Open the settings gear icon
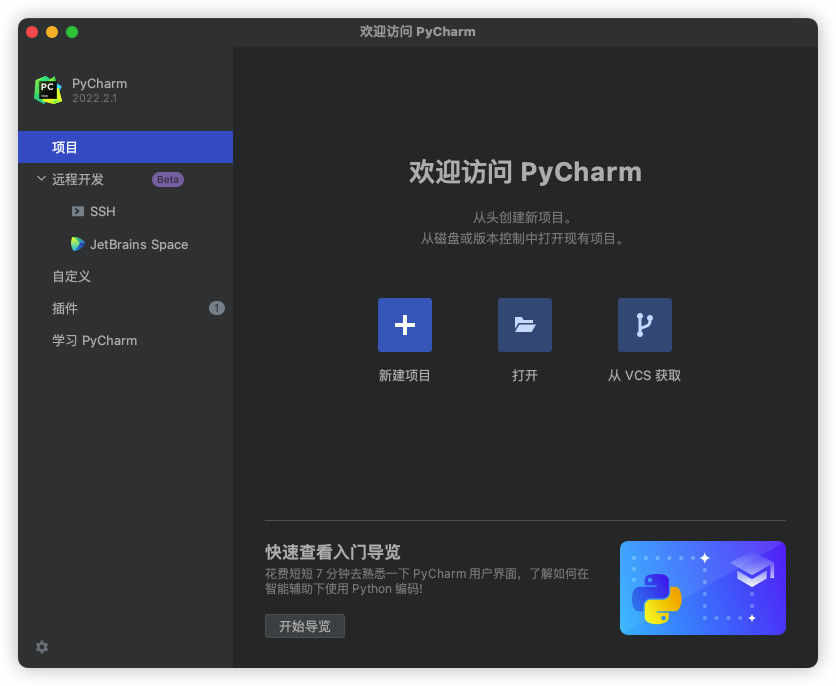Image resolution: width=836 pixels, height=686 pixels. click(42, 647)
